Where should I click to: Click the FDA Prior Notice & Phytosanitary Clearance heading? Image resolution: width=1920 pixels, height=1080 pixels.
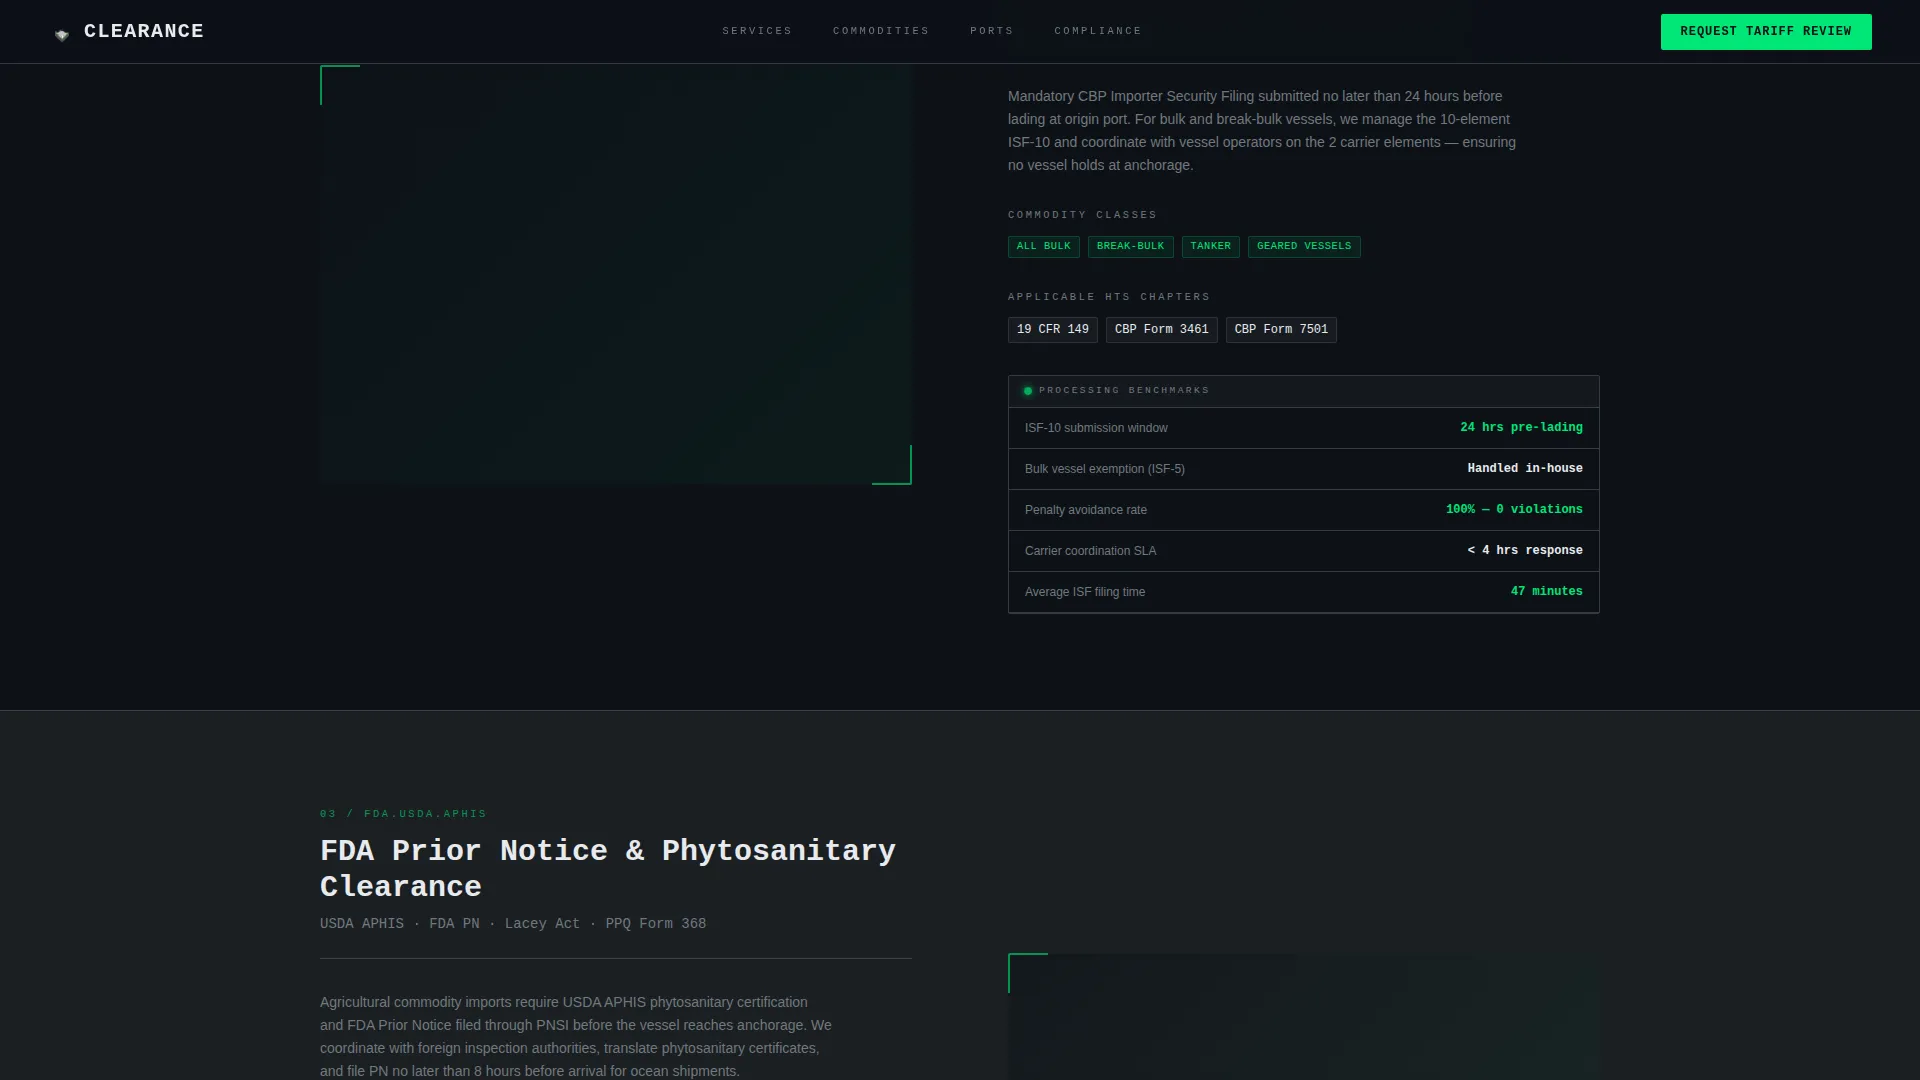click(x=608, y=868)
